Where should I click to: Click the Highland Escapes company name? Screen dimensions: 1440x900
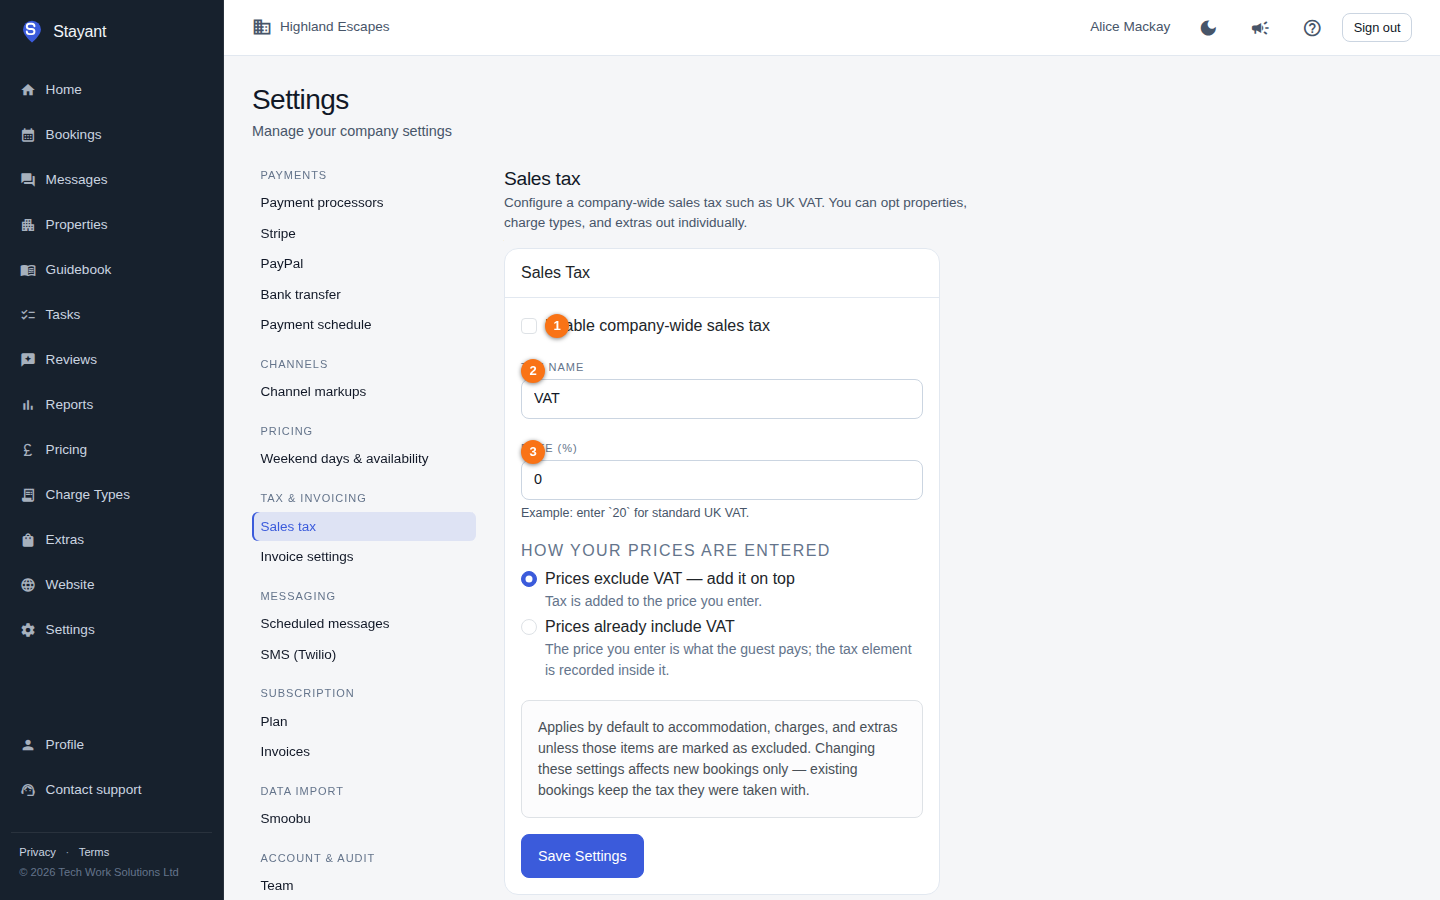pos(335,27)
